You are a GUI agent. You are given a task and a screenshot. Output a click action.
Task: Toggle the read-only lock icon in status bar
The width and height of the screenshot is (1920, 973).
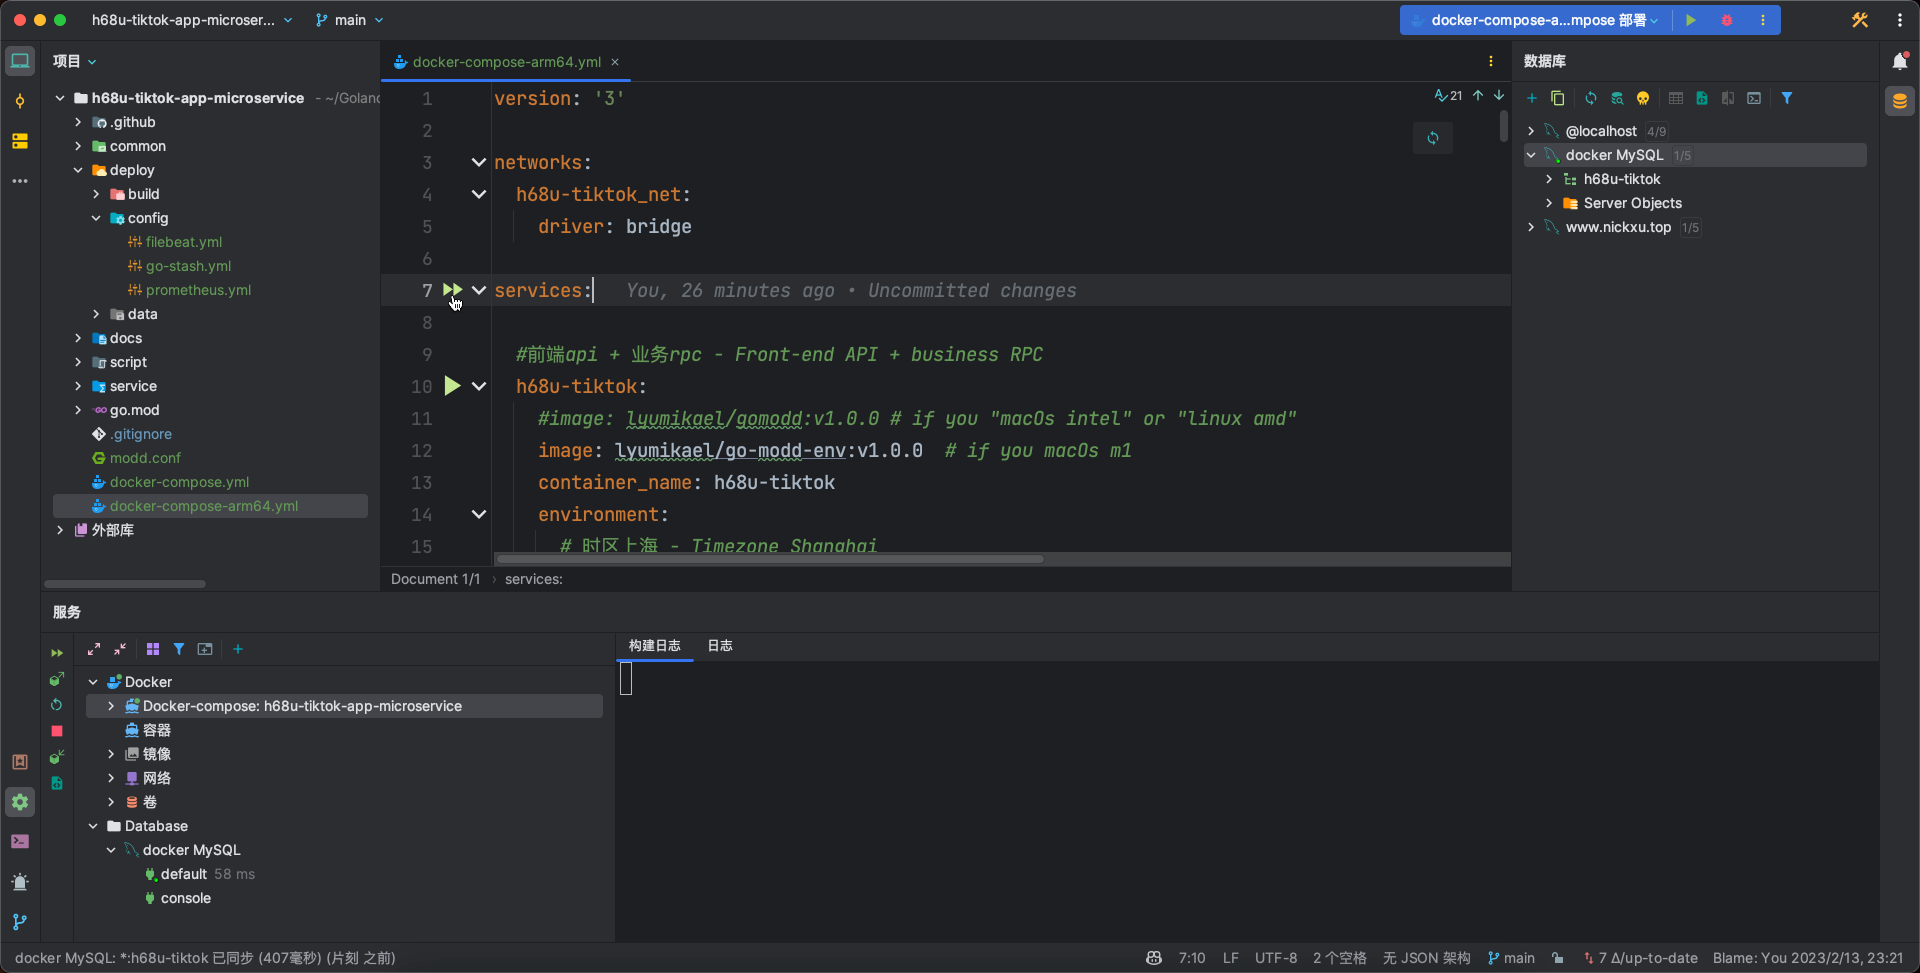pyautogui.click(x=1558, y=958)
